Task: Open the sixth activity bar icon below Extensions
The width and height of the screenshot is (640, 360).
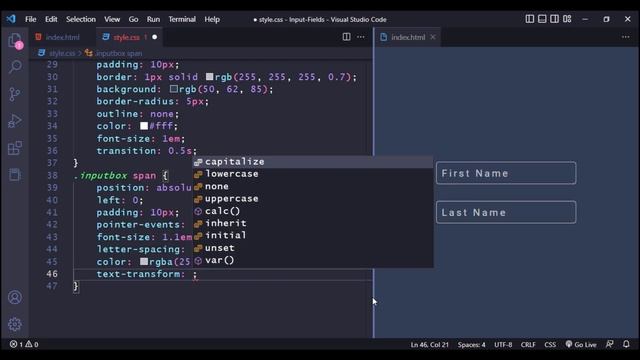Action: [15, 175]
